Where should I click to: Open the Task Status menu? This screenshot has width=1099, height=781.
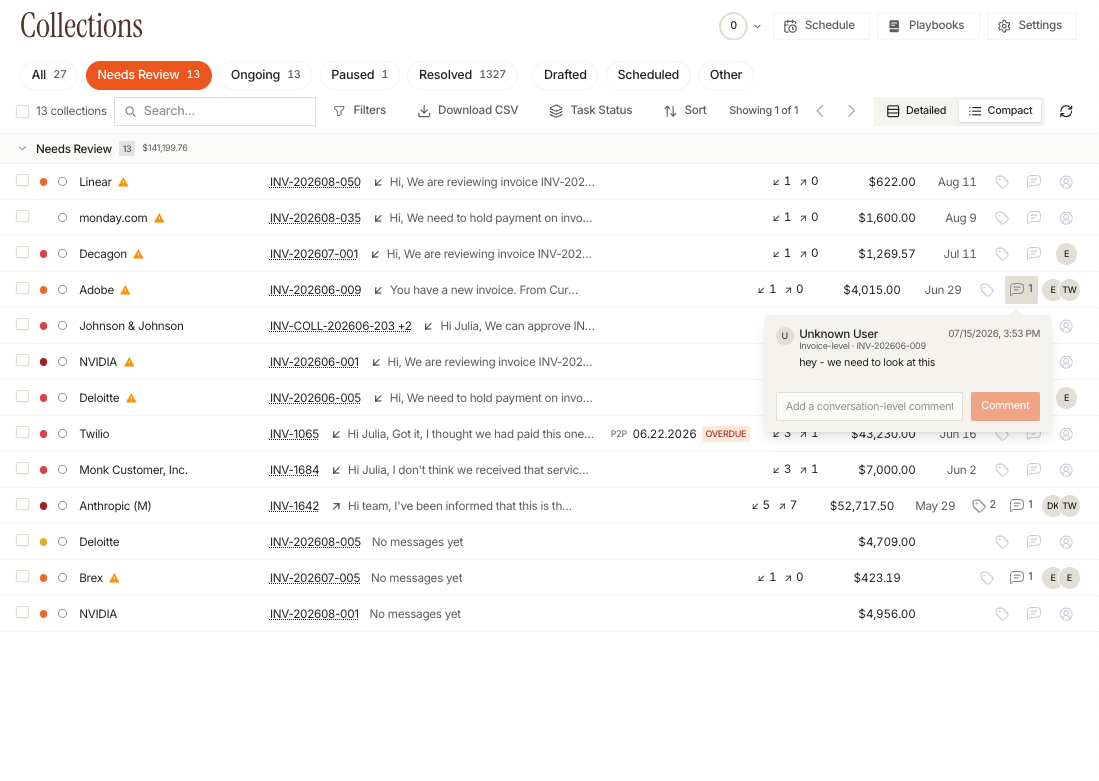pos(591,111)
